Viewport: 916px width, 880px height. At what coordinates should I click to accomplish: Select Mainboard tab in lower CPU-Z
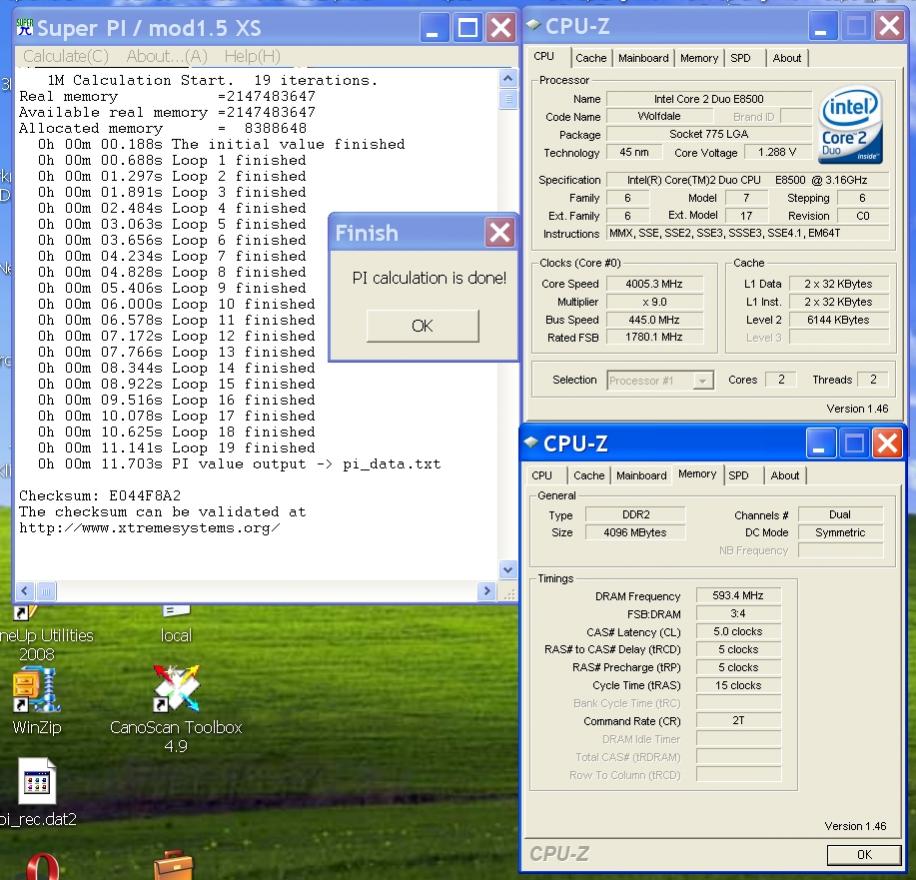(641, 476)
